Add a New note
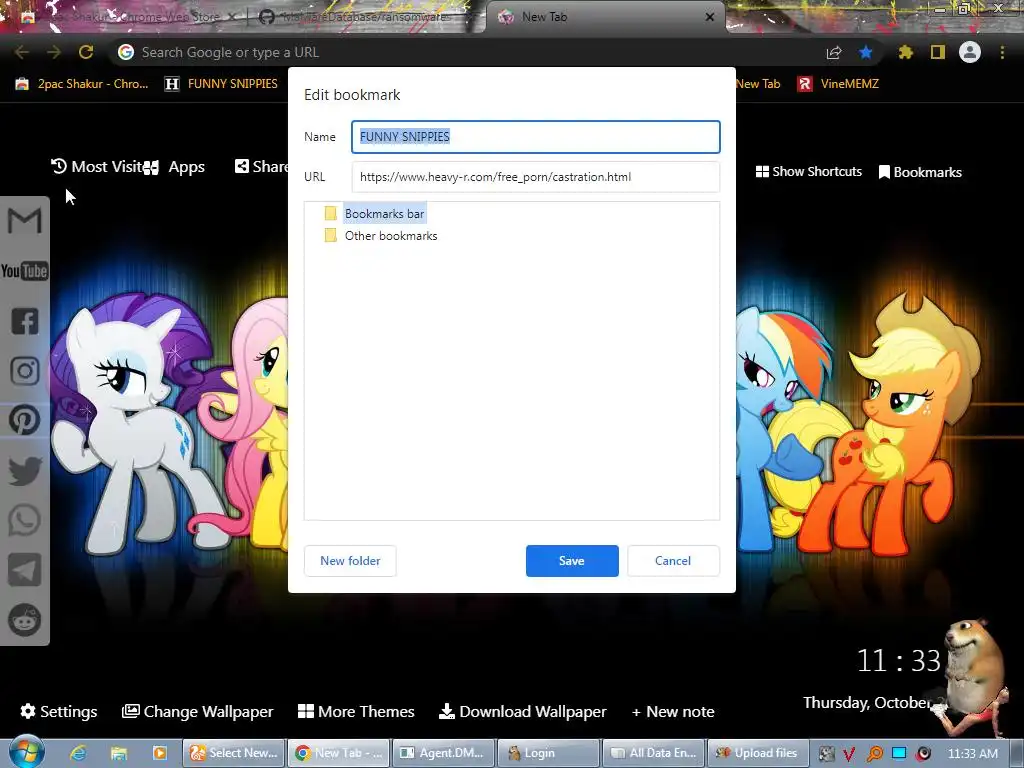Viewport: 1024px width, 768px height. (x=673, y=711)
